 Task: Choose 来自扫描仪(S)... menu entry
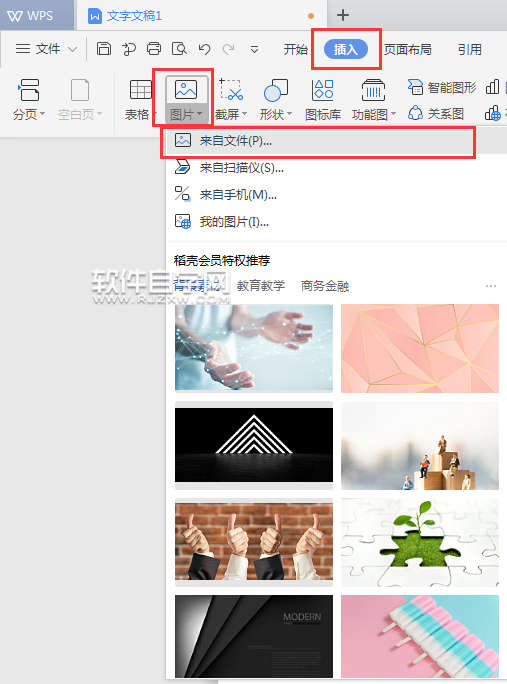[x=336, y=168]
